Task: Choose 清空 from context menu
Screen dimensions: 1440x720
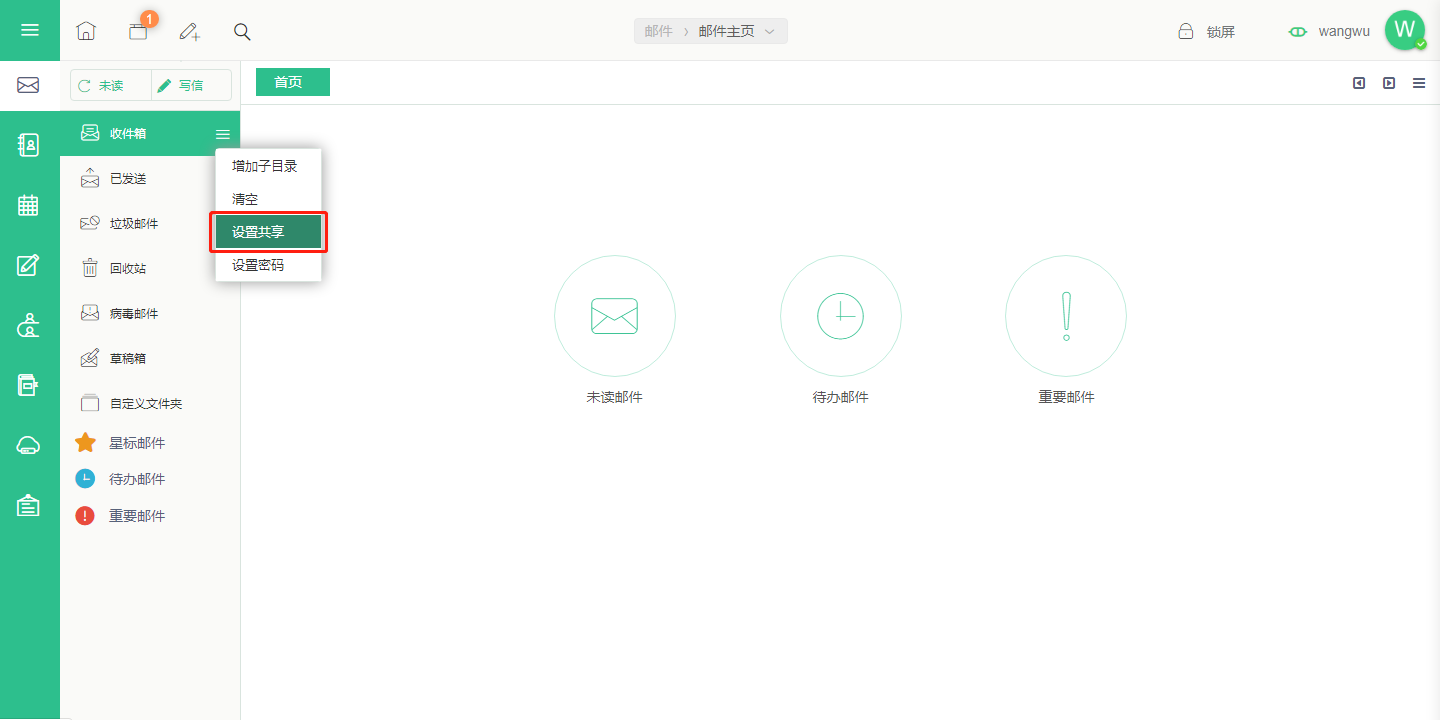Action: pyautogui.click(x=268, y=199)
